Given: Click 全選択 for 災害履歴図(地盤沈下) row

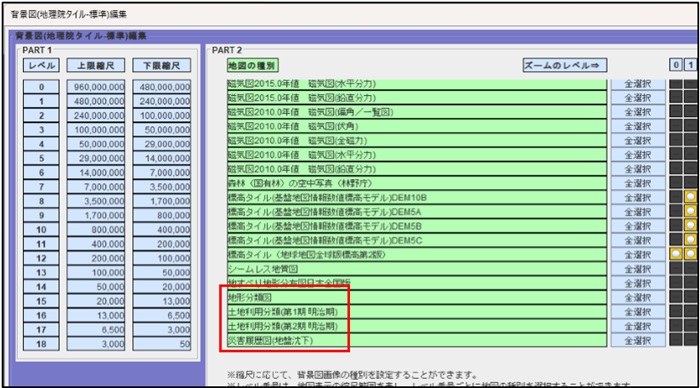Looking at the screenshot, I should pos(638,340).
